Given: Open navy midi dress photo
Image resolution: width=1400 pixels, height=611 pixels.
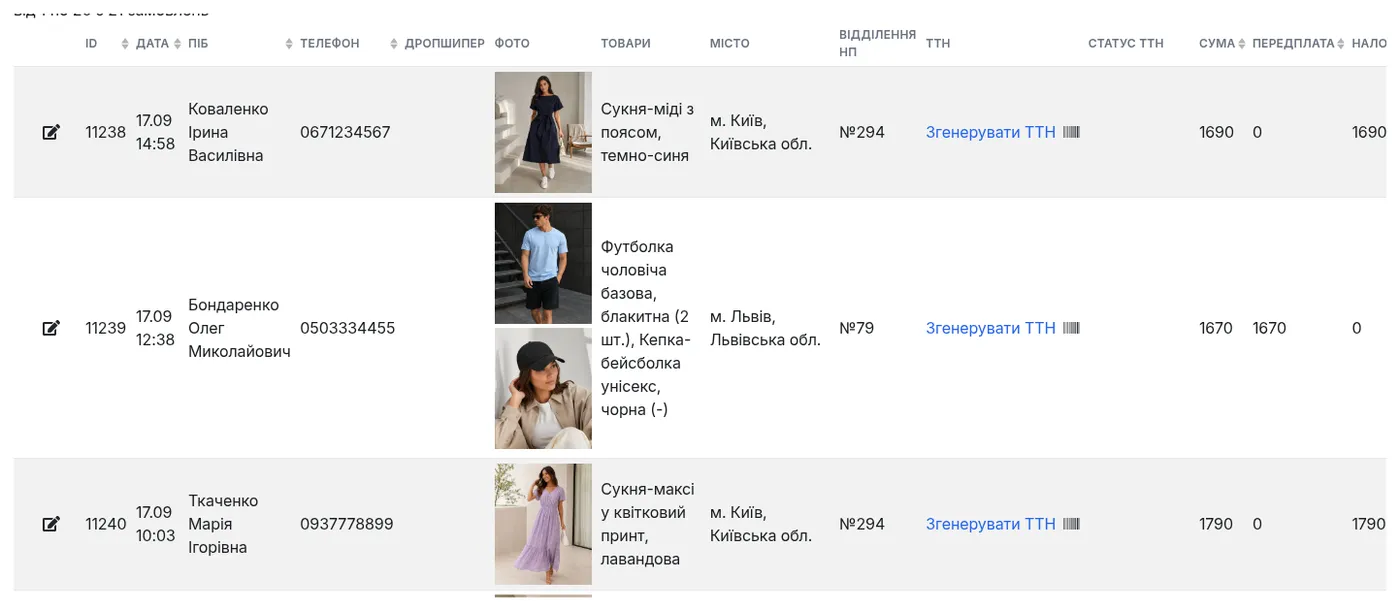Looking at the screenshot, I should click(x=543, y=132).
